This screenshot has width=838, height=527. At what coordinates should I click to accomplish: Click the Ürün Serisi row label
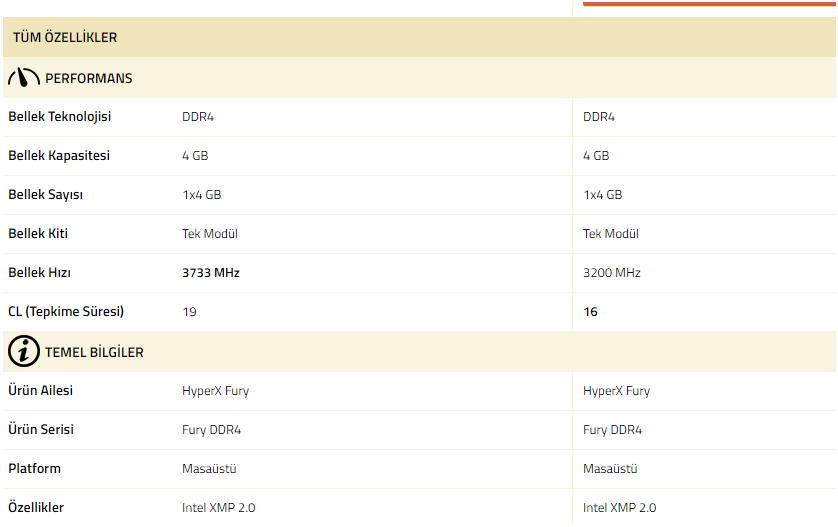41,429
